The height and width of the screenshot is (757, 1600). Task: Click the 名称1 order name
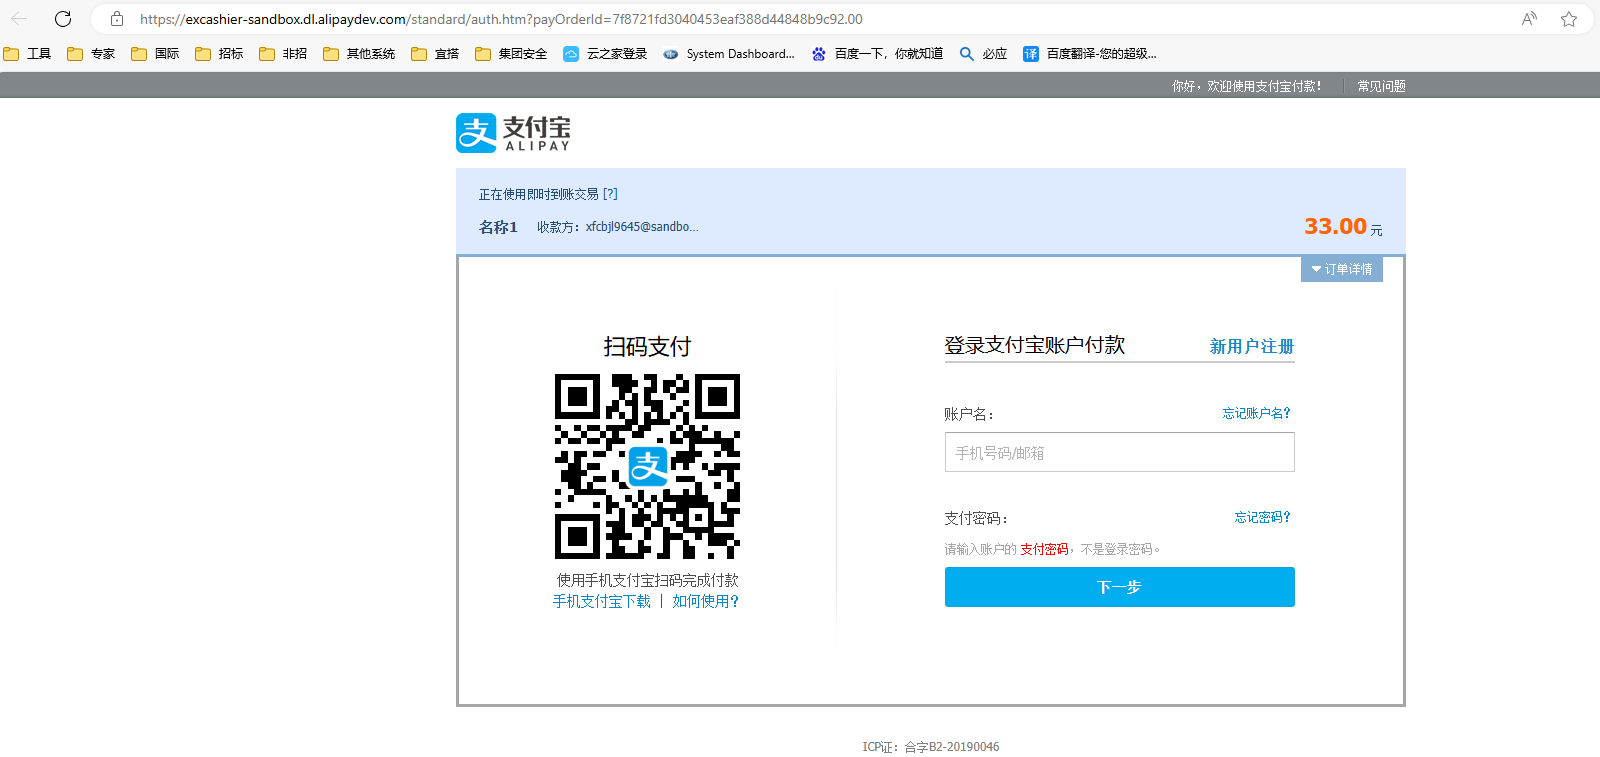tap(498, 227)
